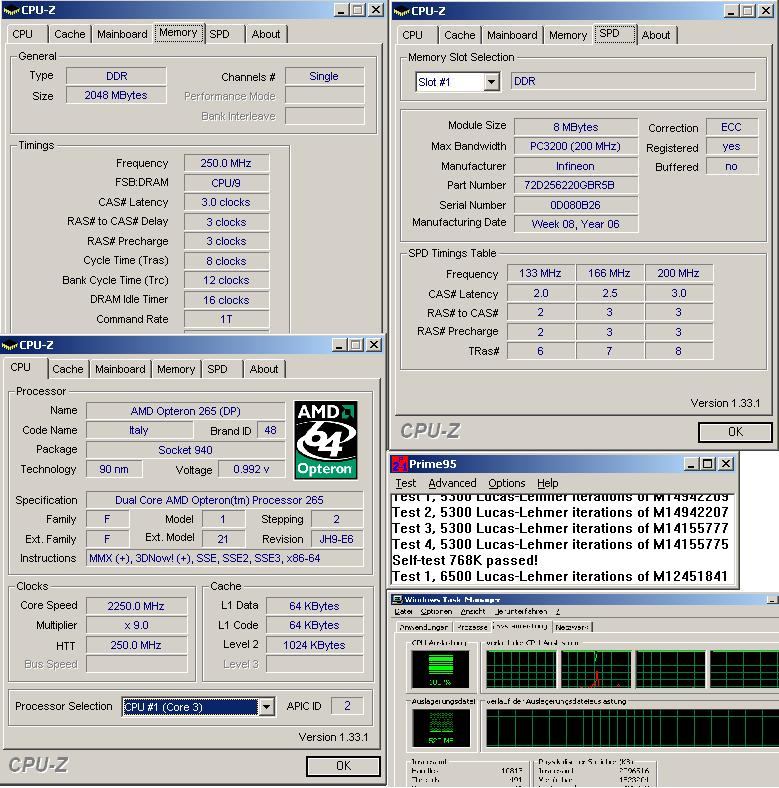This screenshot has width=779, height=788.
Task: Click the Voltage value 0.992 v
Action: (251, 469)
